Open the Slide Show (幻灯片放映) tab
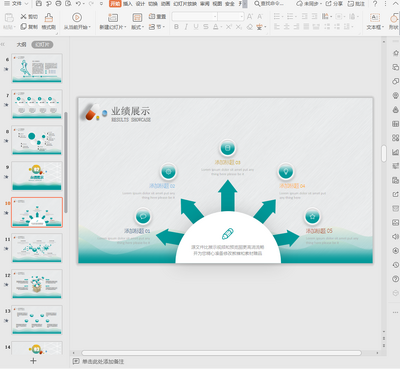400x369 pixels. pos(185,4)
